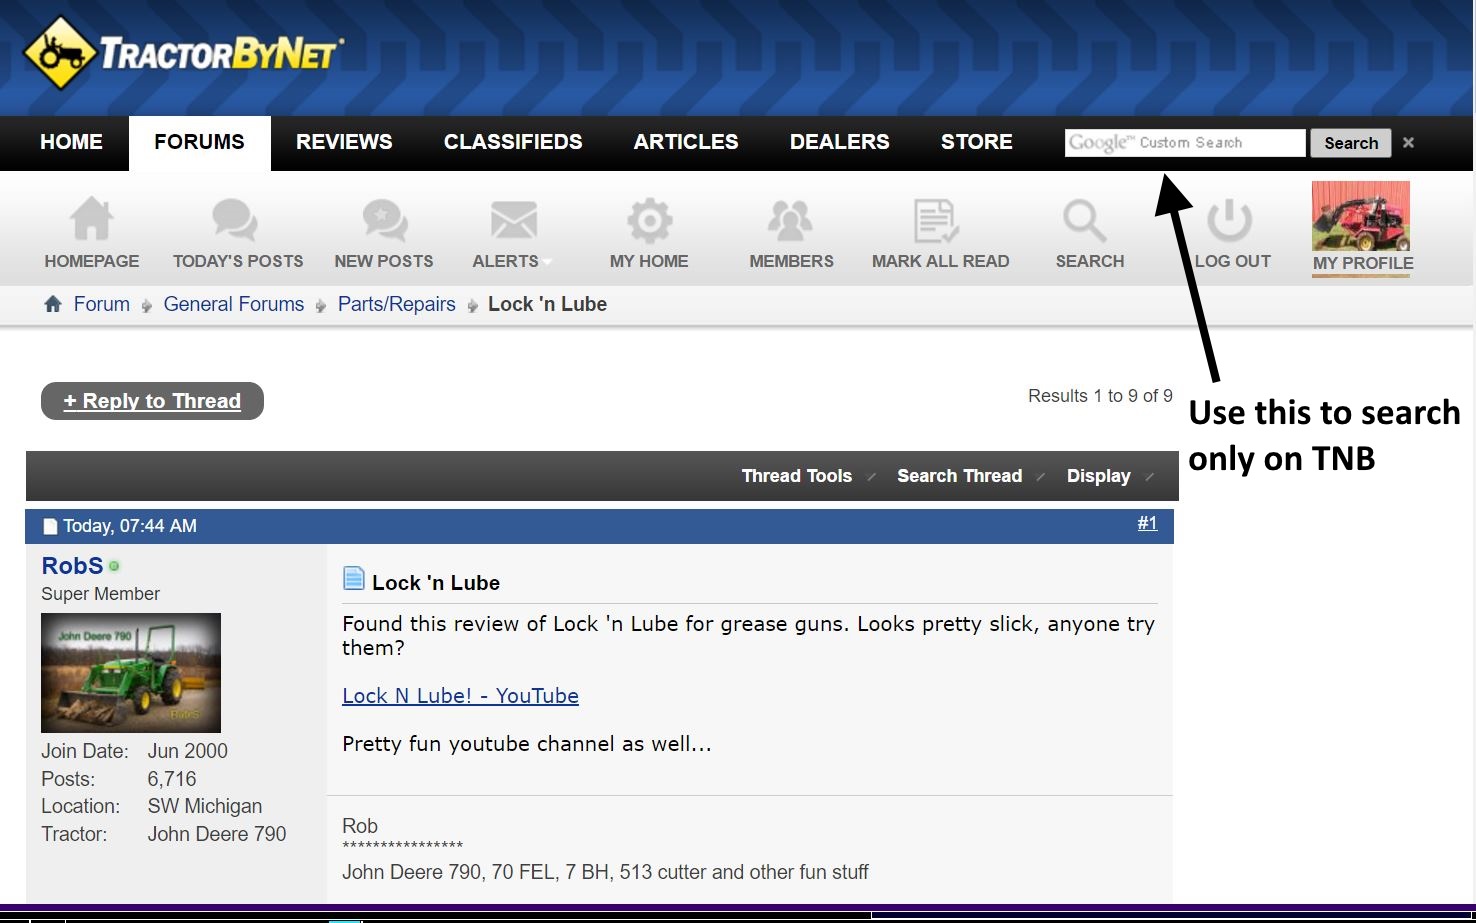This screenshot has width=1476, height=923.
Task: Click the Homepage house icon
Action: click(x=91, y=220)
